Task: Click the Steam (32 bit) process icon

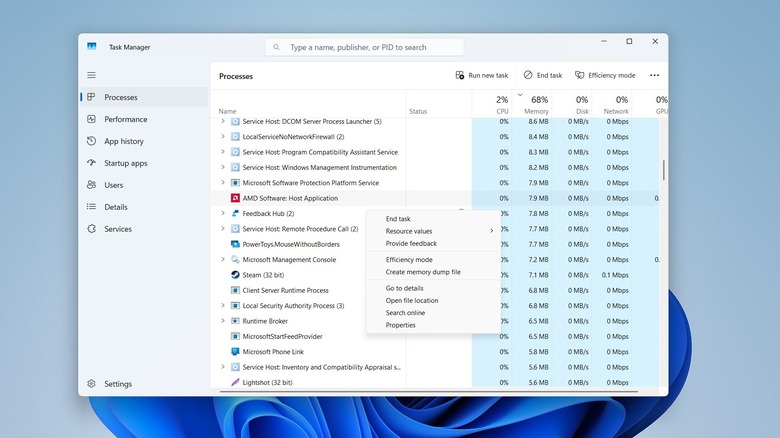Action: point(235,275)
